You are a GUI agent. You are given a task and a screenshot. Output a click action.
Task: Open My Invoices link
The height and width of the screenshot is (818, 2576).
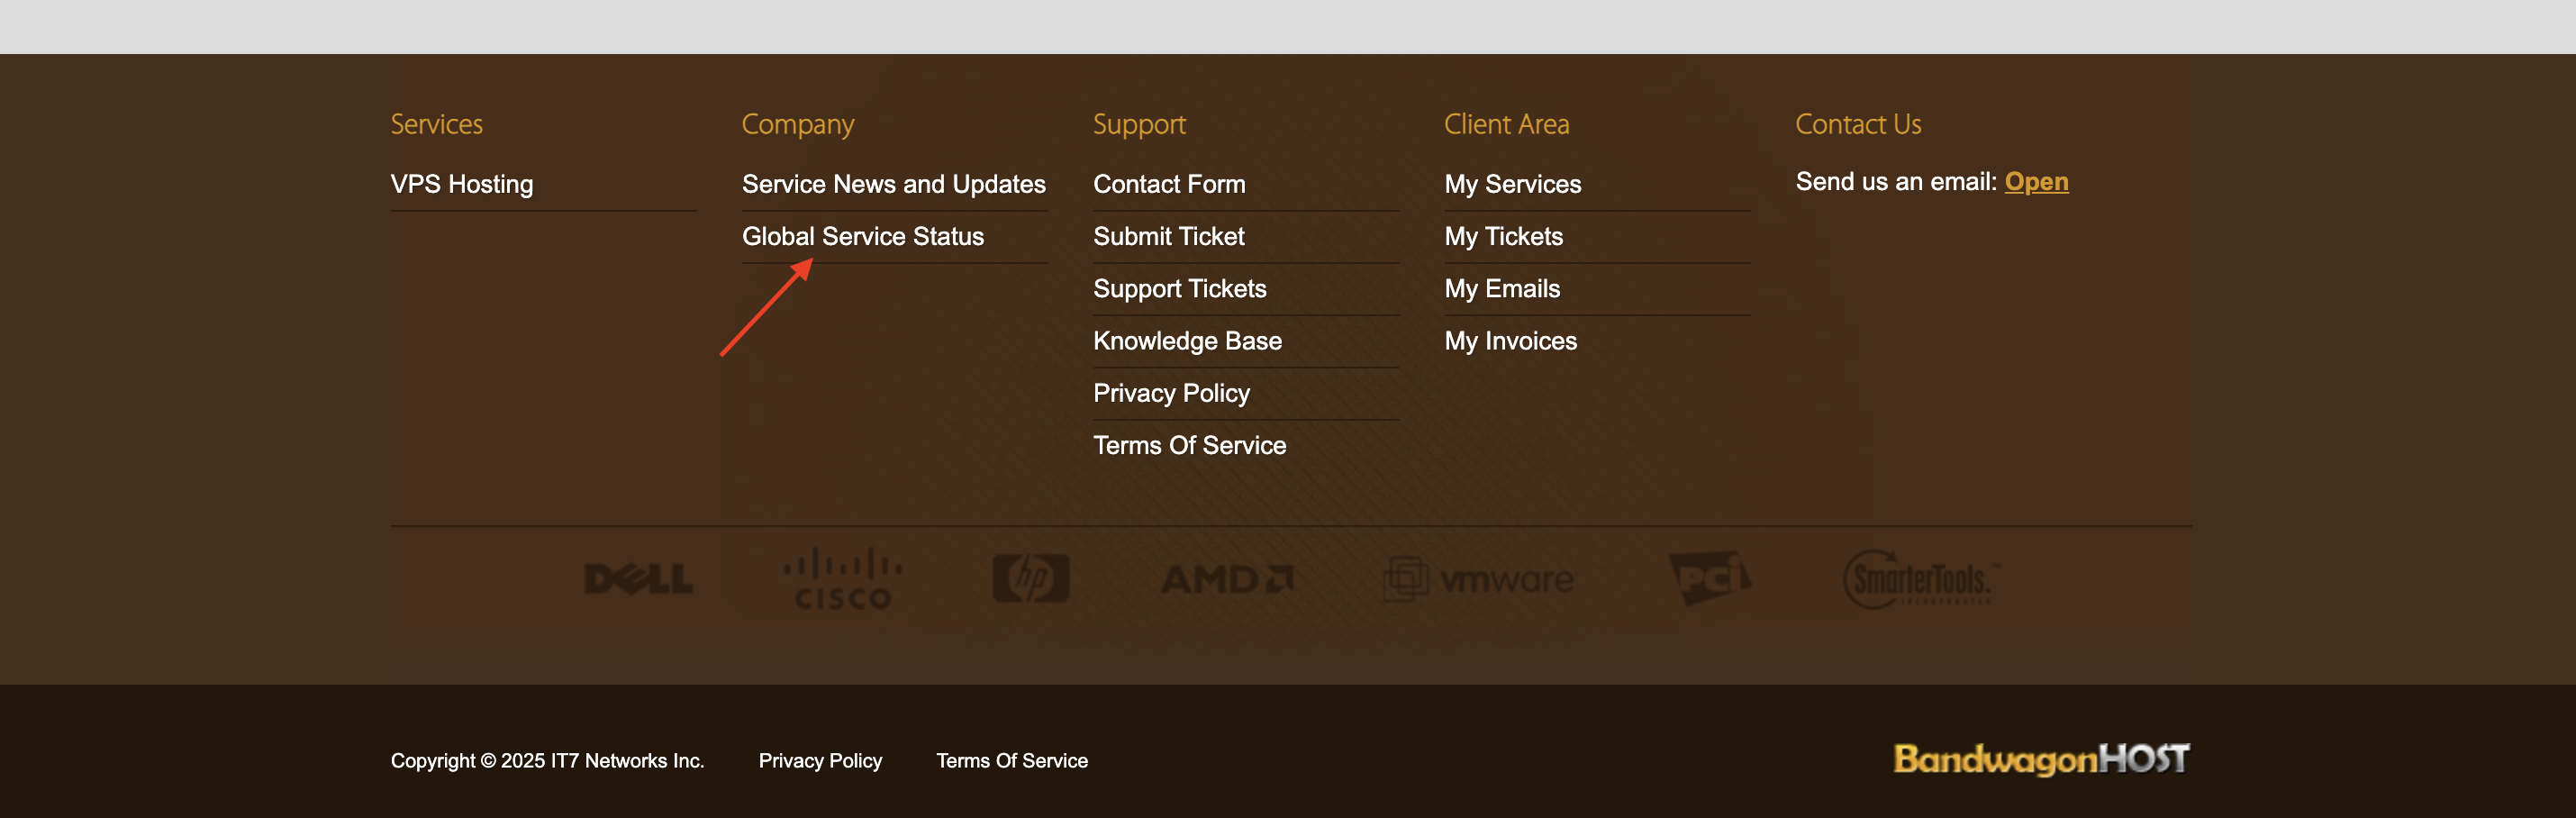(1510, 341)
